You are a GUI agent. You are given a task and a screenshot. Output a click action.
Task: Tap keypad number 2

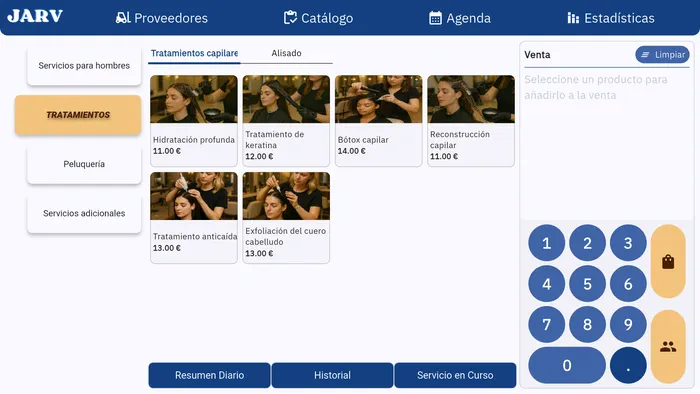[x=587, y=243]
